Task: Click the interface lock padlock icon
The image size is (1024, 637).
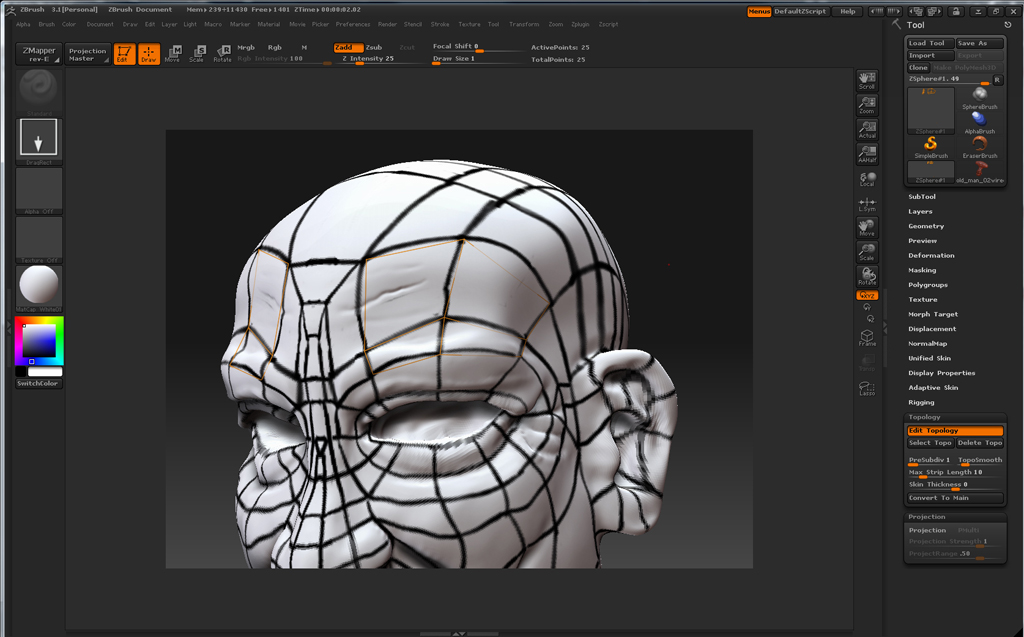Action: pos(955,11)
